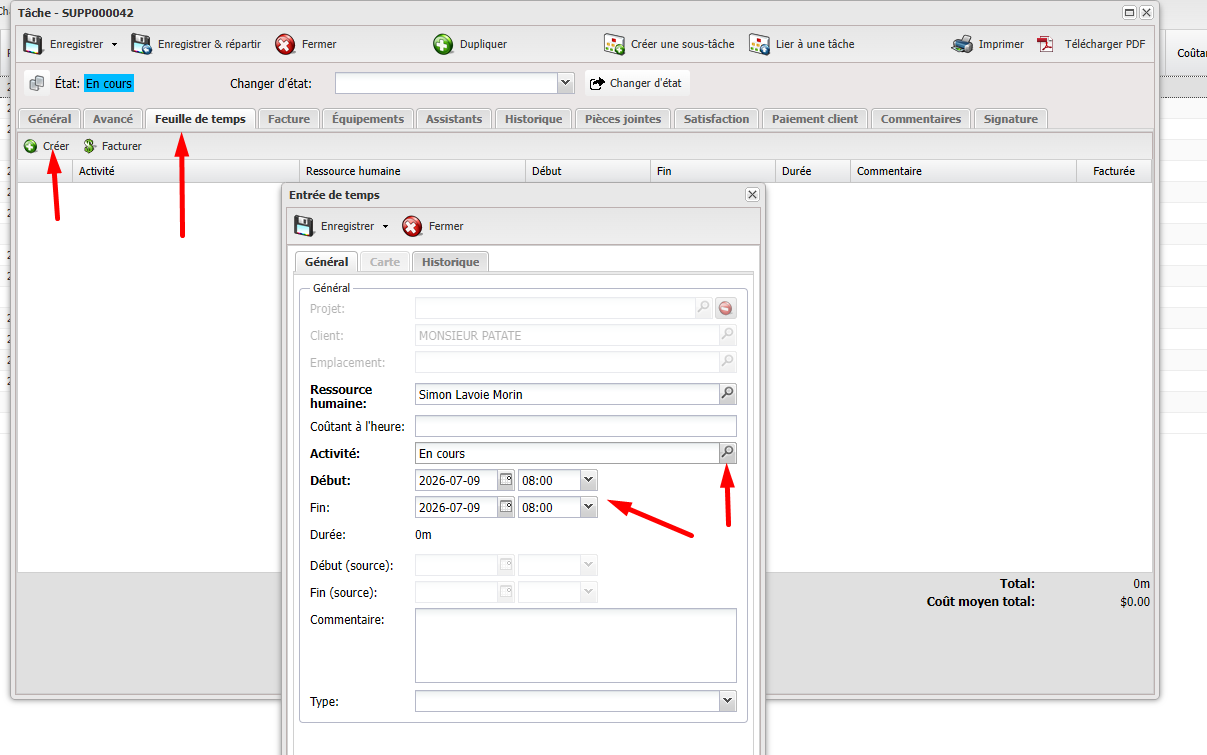
Task: Click the Changer d'état button
Action: [x=637, y=83]
